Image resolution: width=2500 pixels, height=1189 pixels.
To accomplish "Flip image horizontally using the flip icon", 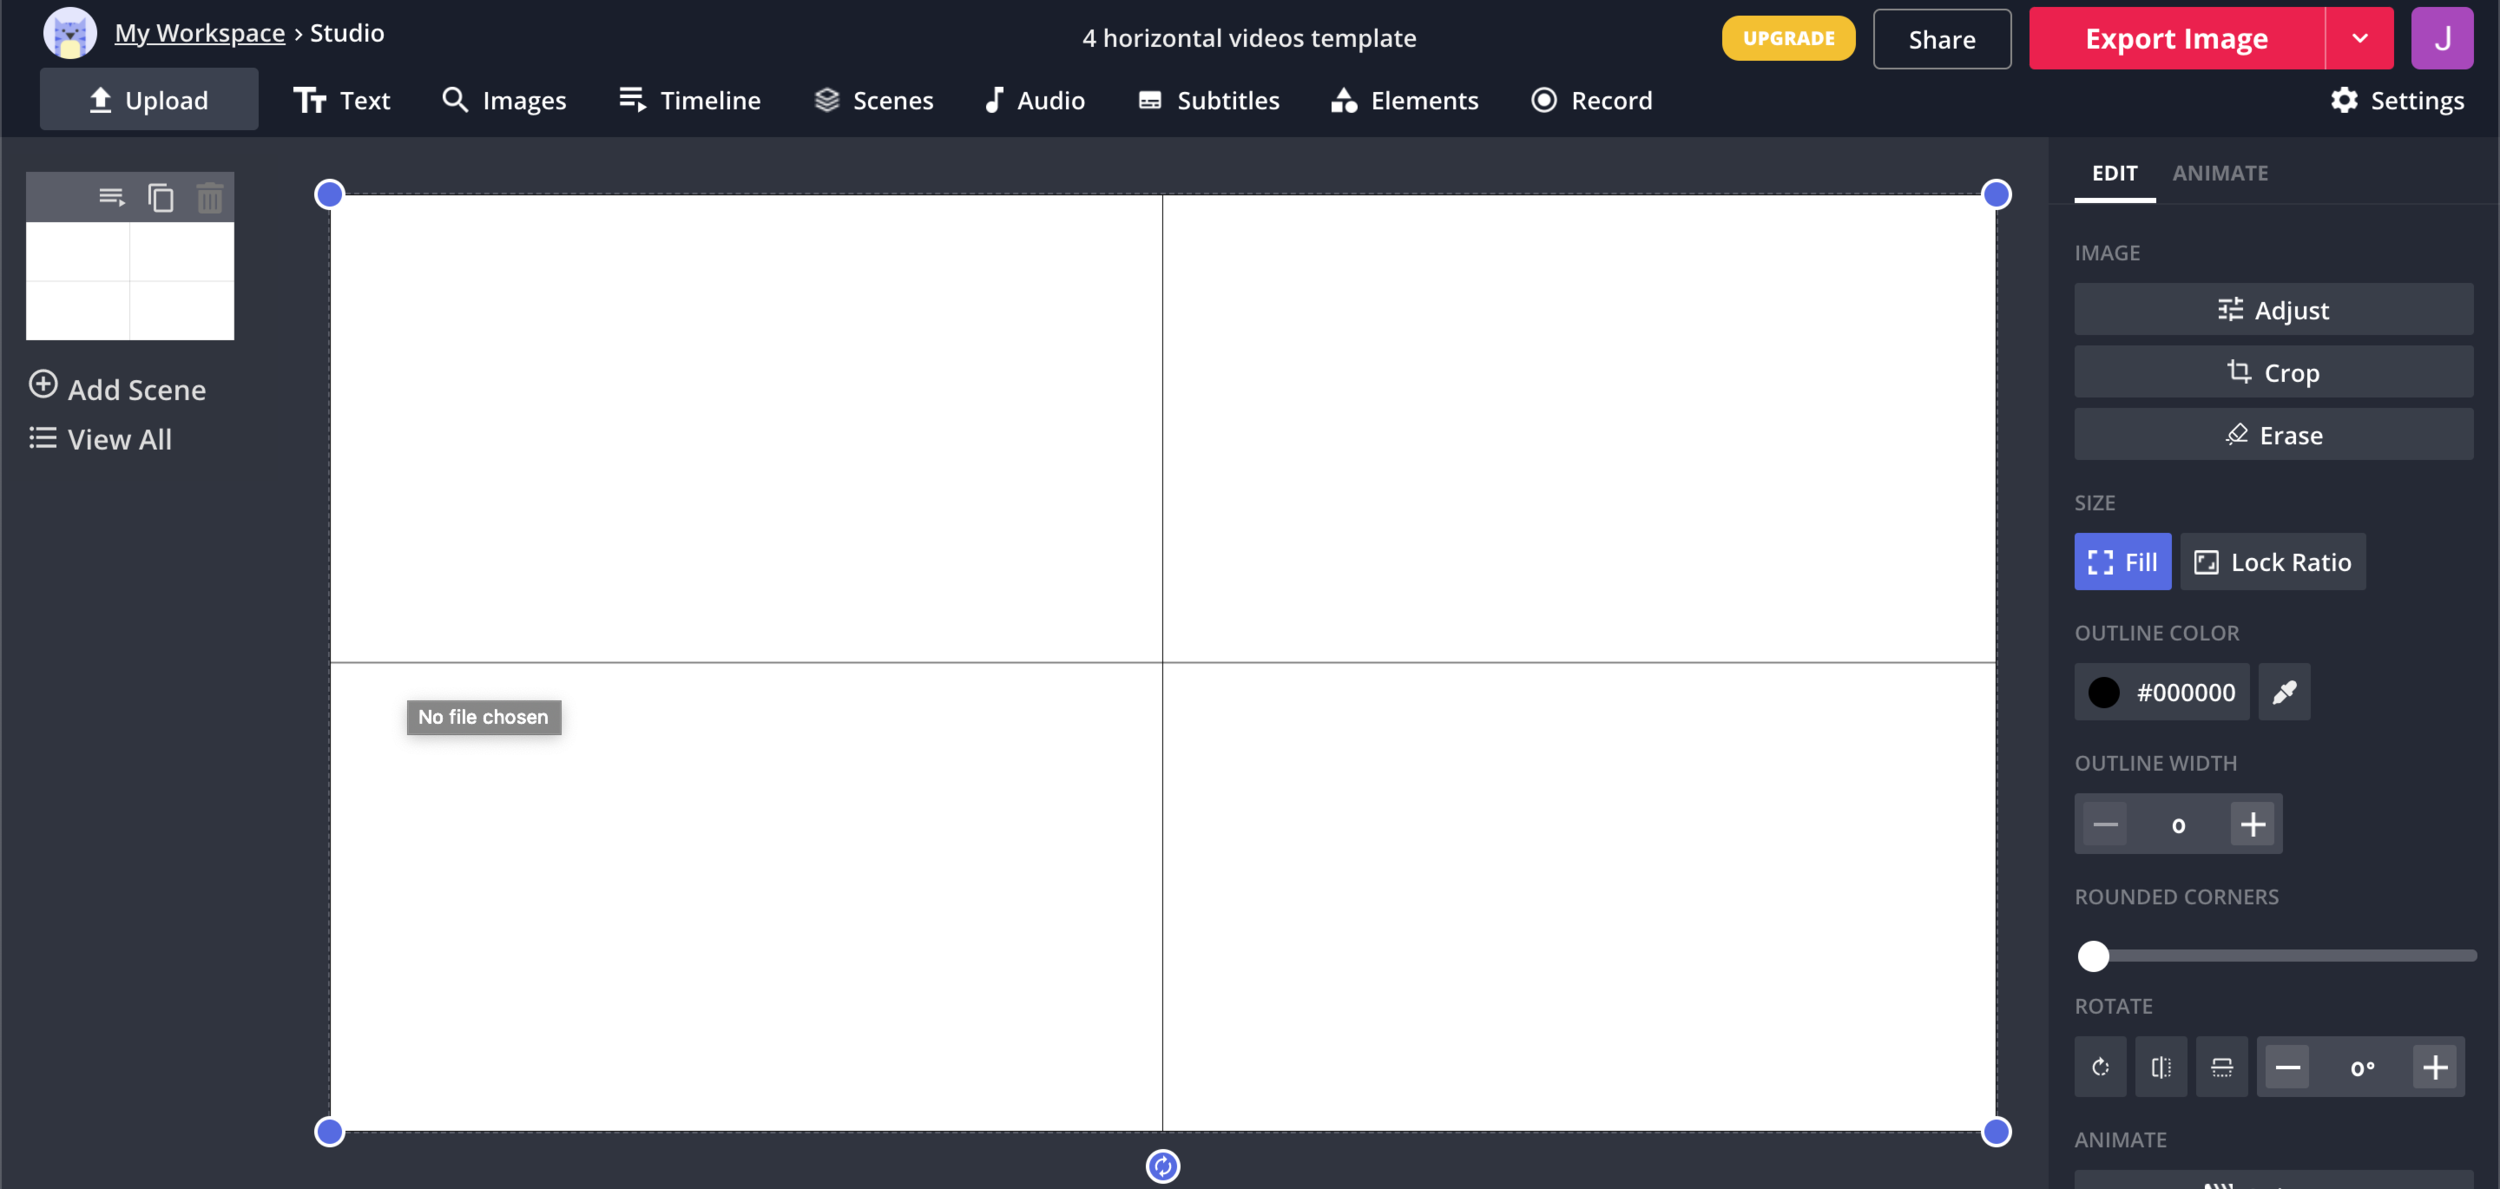I will tap(2161, 1067).
